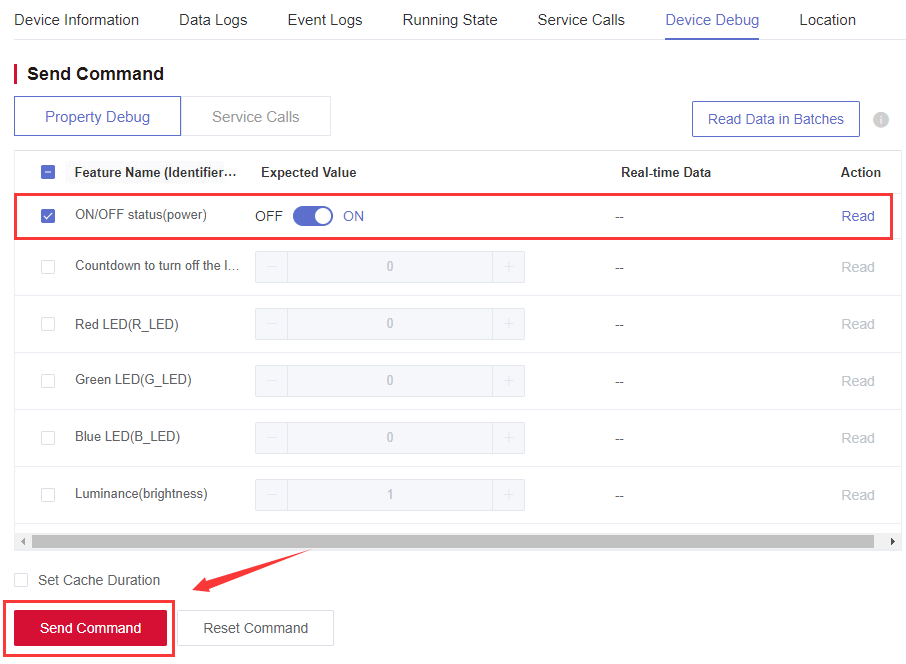The image size is (906, 664).
Task: Select the Property Debug sub-tab
Action: 98,116
